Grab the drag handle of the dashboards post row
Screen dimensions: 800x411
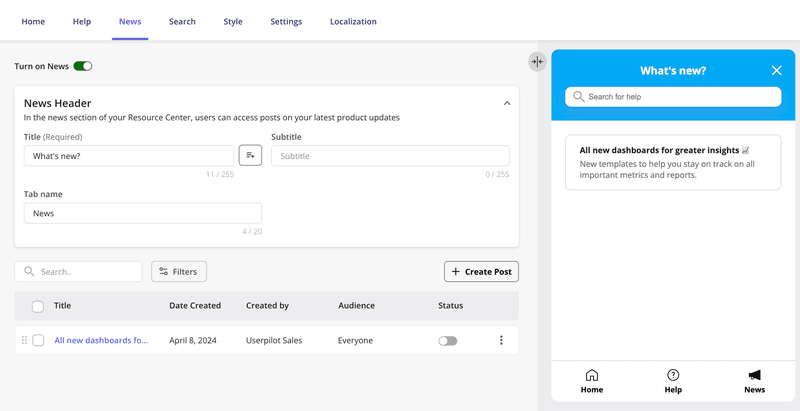[x=24, y=340]
